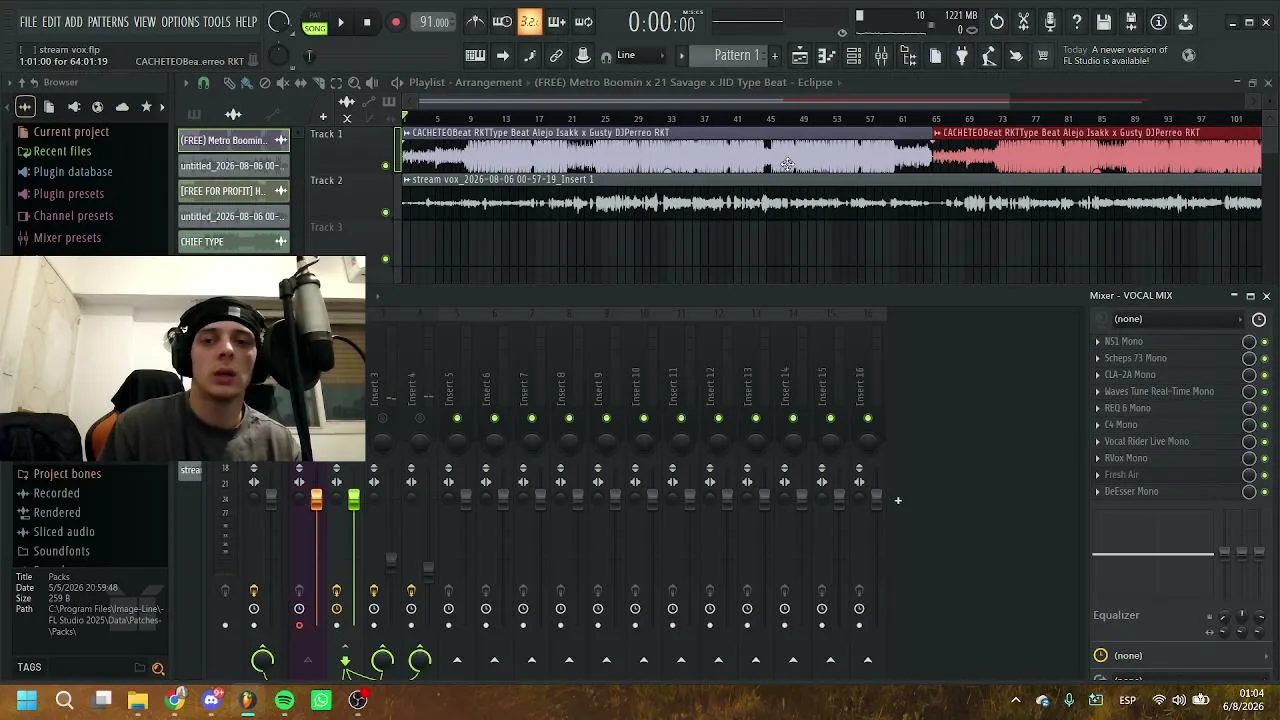Open the TOOLS menu
Screen dimensions: 1280x720
tap(217, 22)
